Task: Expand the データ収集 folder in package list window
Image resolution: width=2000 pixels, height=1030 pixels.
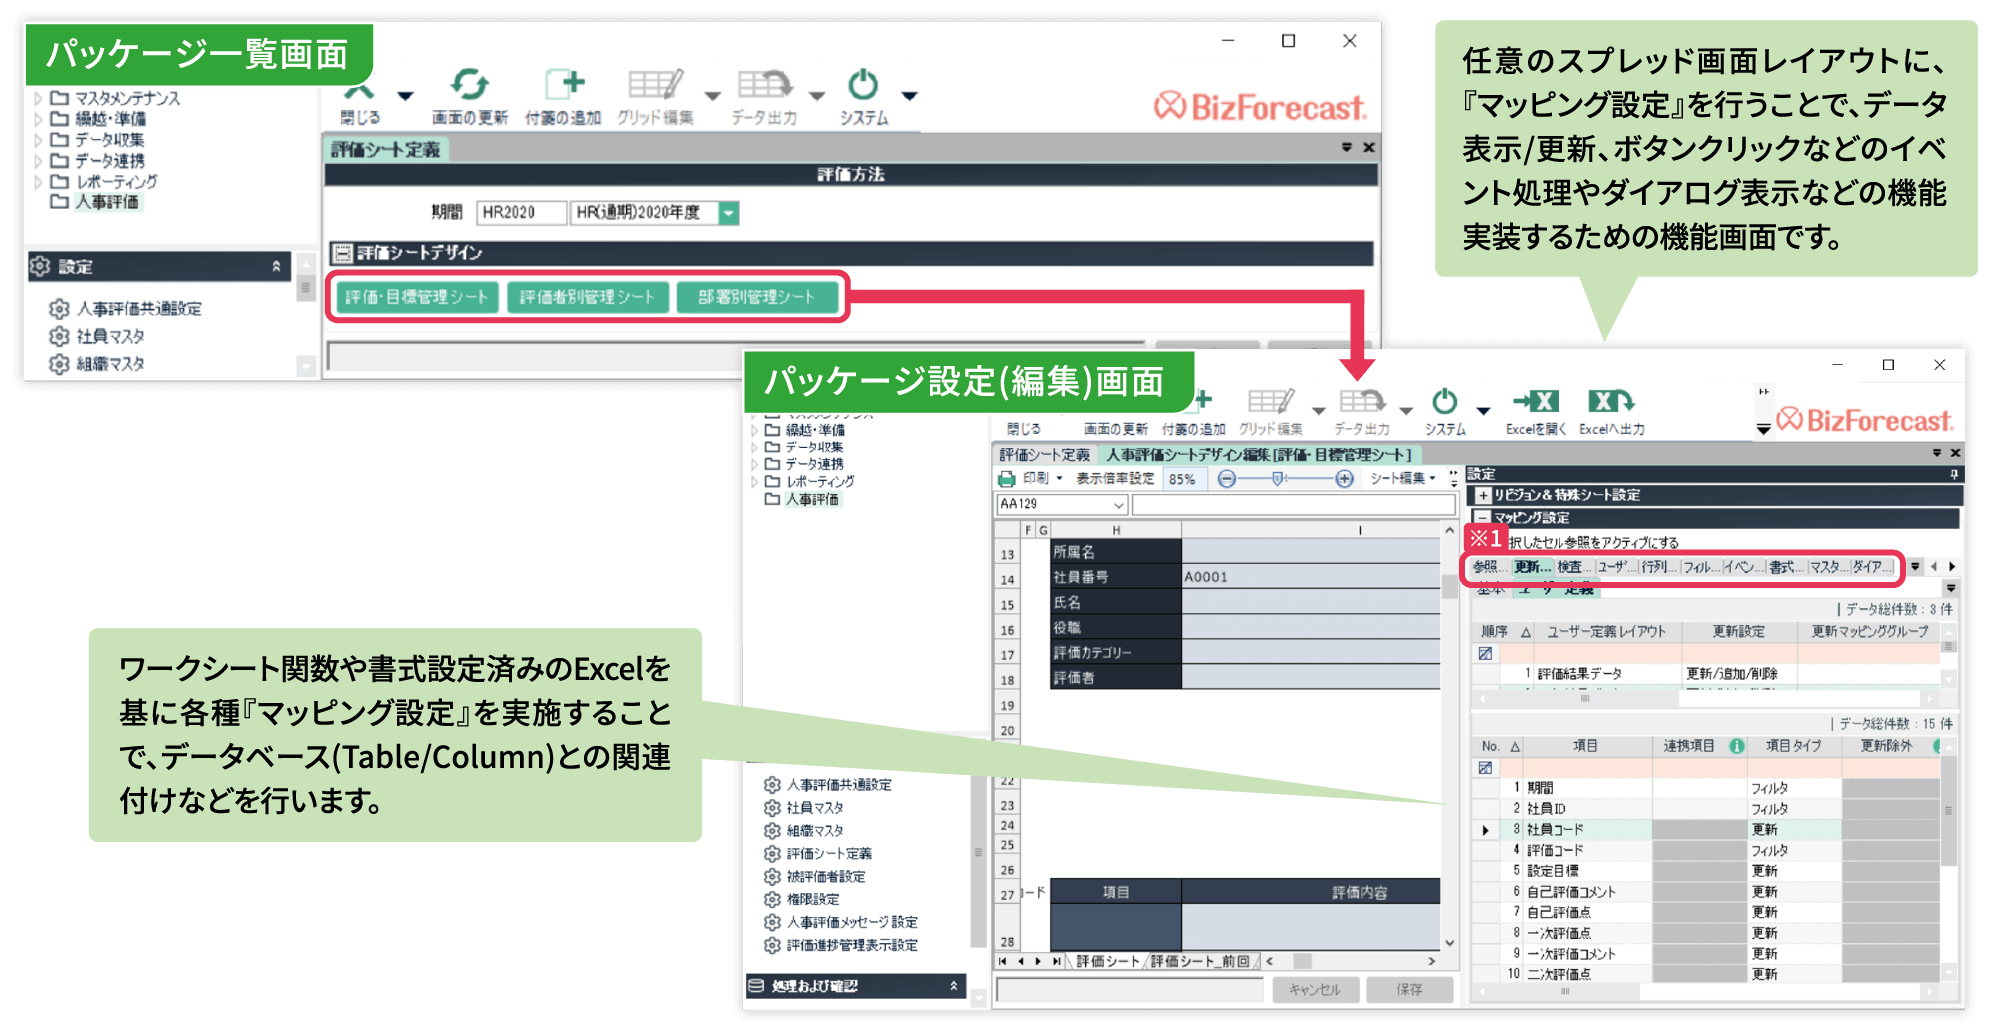Action: 38,140
